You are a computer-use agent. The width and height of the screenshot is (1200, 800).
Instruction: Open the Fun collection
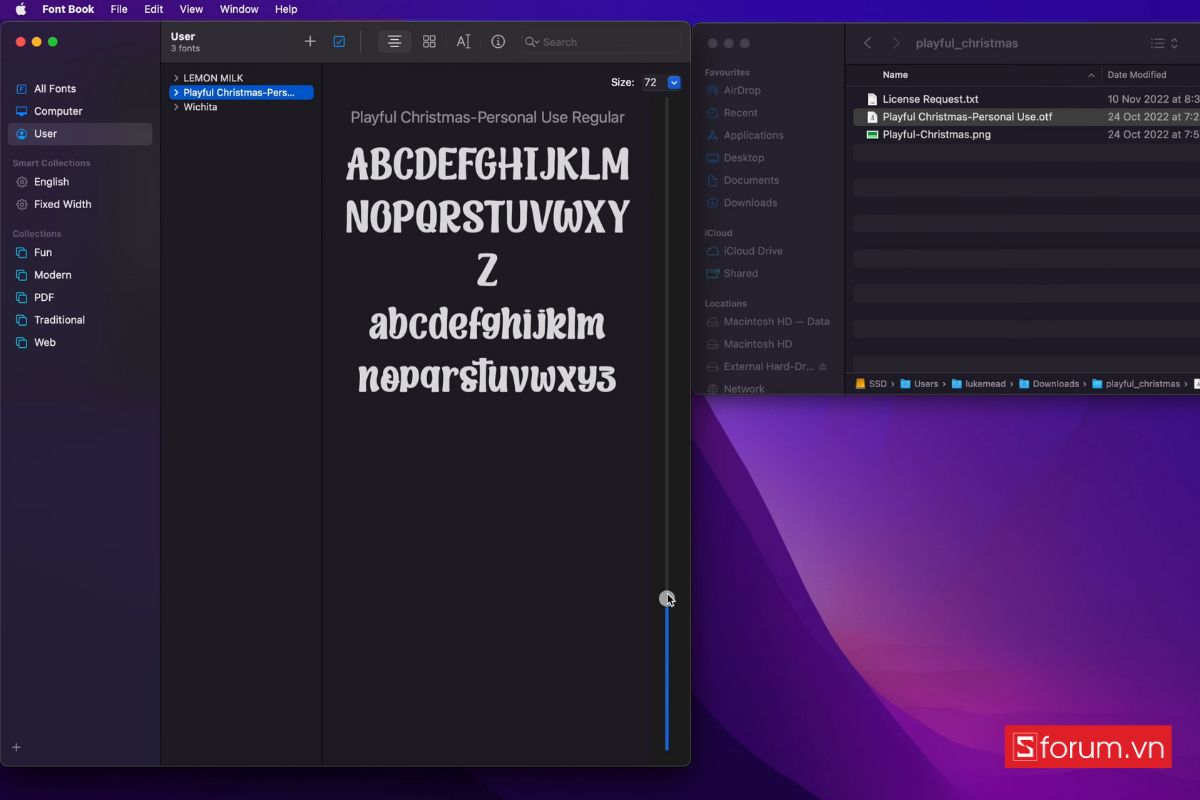click(x=80, y=253)
